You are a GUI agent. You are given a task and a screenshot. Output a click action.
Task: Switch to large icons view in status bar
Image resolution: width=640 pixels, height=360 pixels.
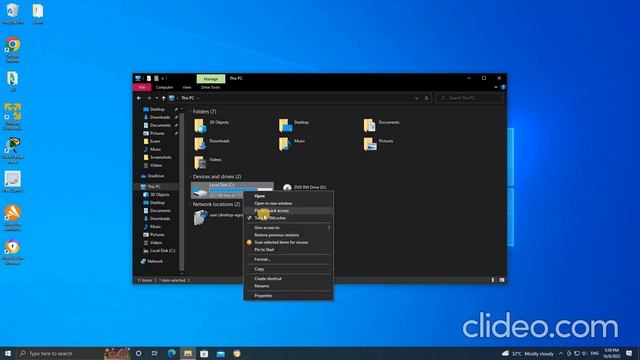tap(502, 280)
